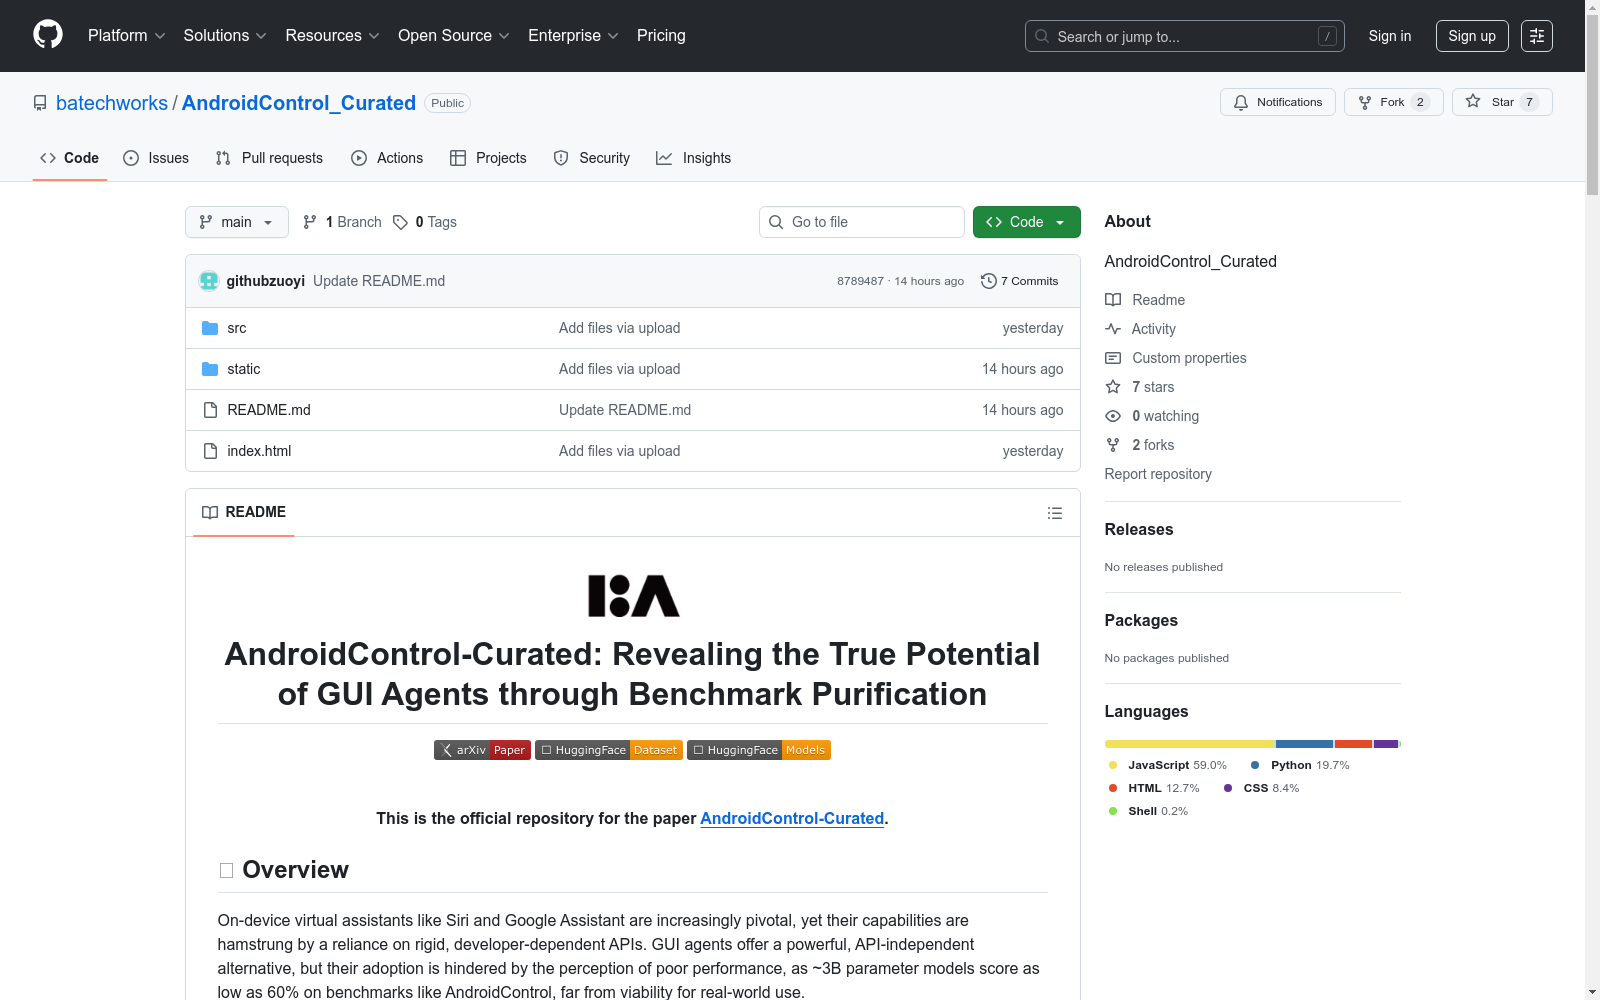Click the Notifications button
This screenshot has height=1000, width=1600.
[x=1278, y=102]
